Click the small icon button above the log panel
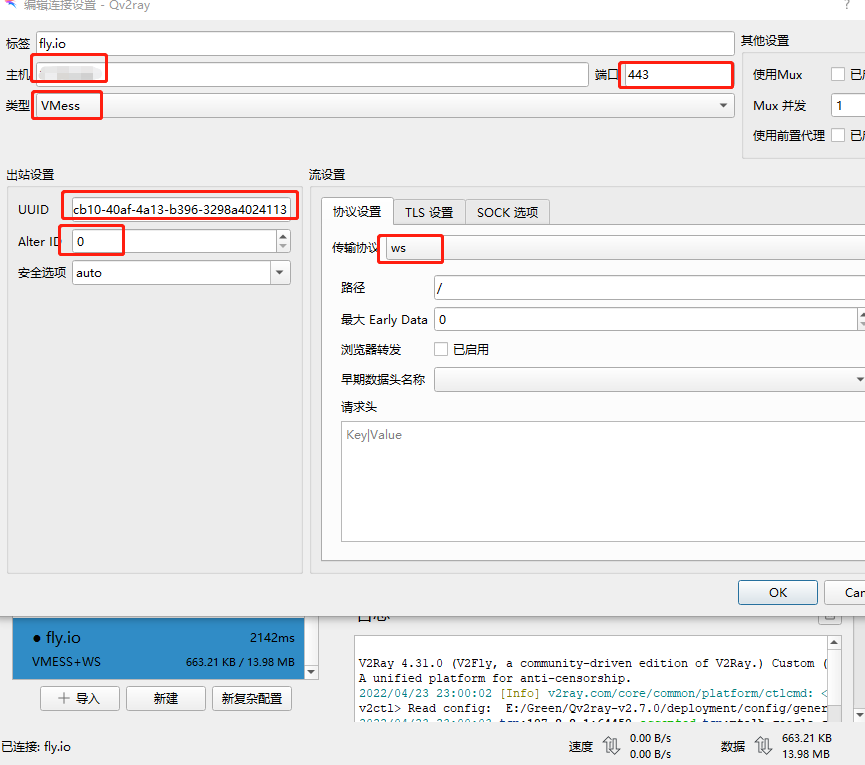 point(830,617)
